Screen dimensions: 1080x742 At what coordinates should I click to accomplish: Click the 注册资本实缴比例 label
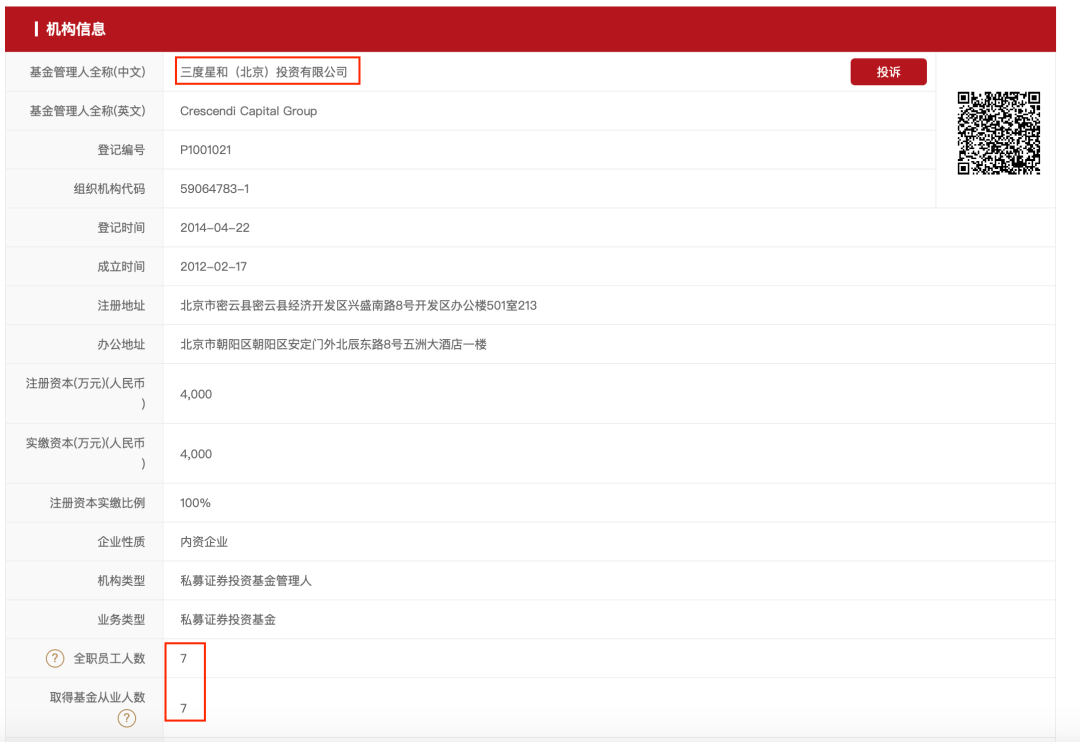pyautogui.click(x=97, y=503)
